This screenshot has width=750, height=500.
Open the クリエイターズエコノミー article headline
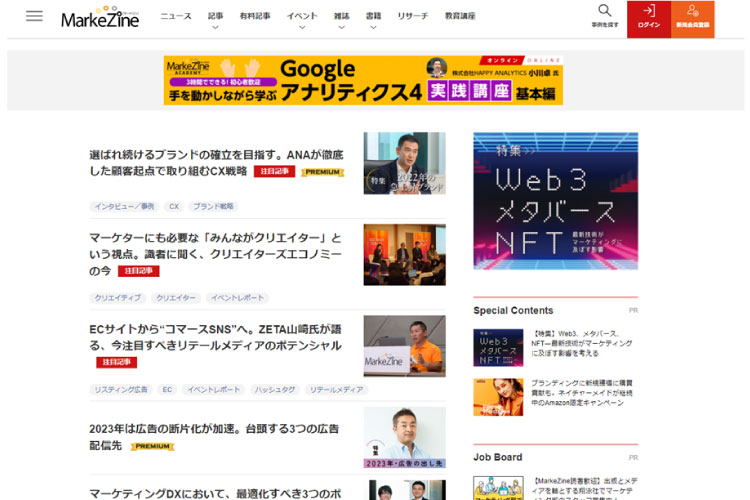pos(215,254)
